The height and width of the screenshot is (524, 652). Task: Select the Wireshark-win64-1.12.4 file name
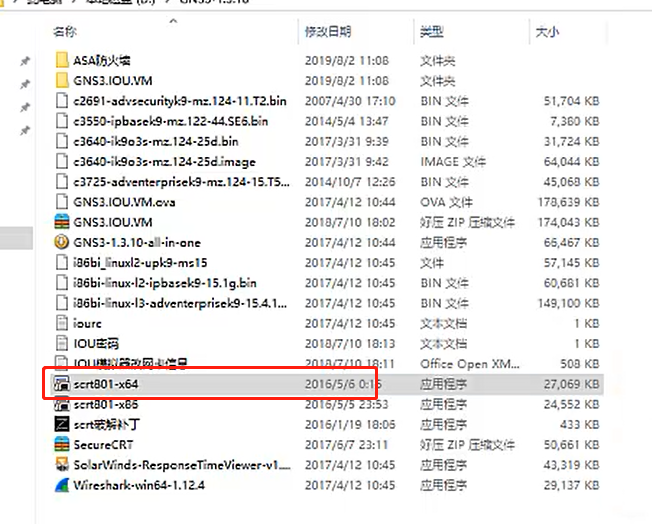(x=139, y=485)
